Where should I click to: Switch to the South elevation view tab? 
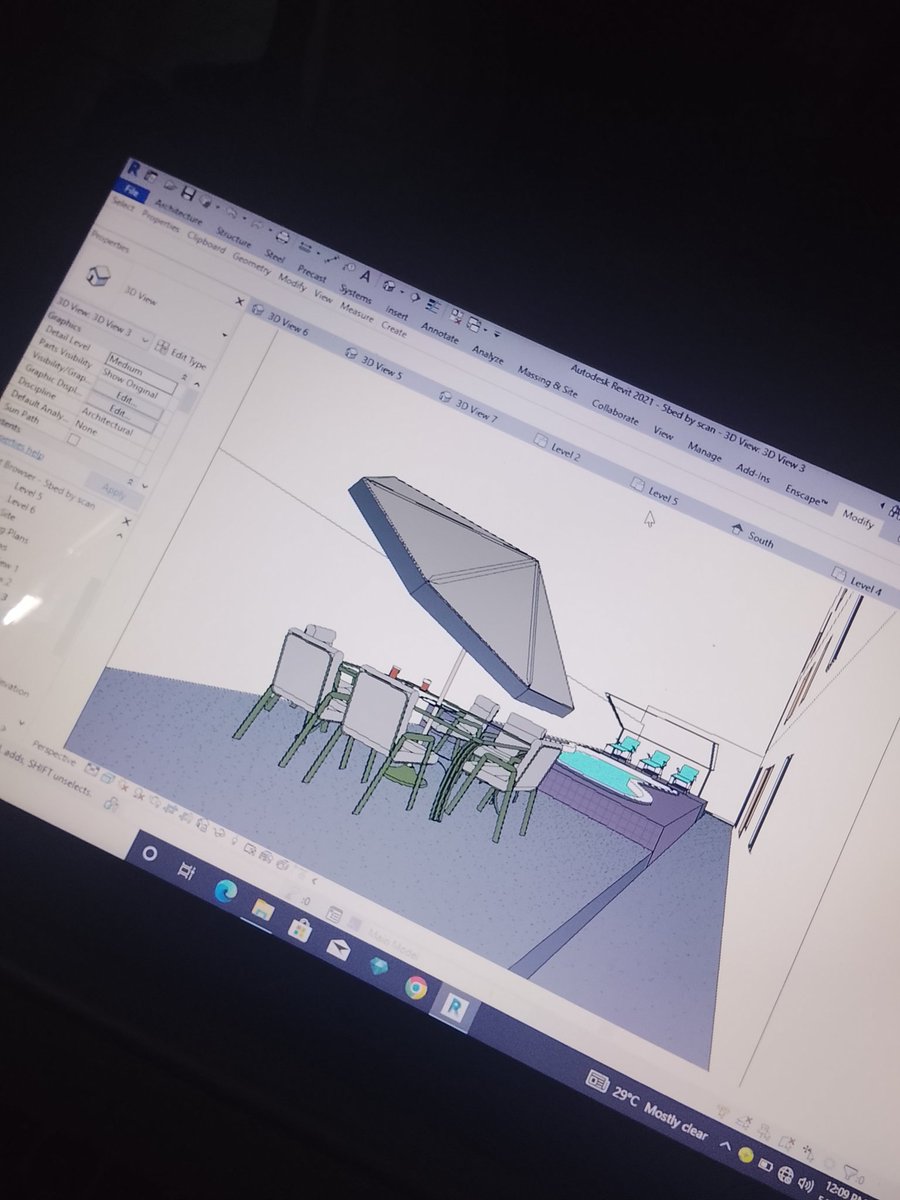(x=753, y=535)
